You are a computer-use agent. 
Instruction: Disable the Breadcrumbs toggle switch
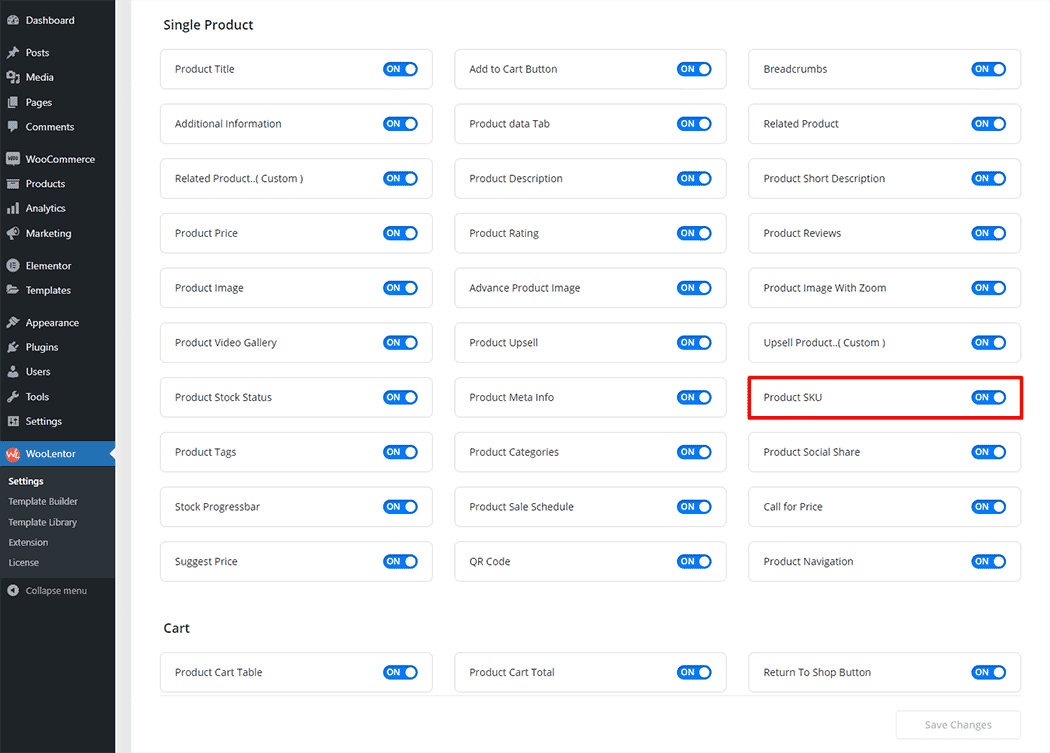[988, 69]
